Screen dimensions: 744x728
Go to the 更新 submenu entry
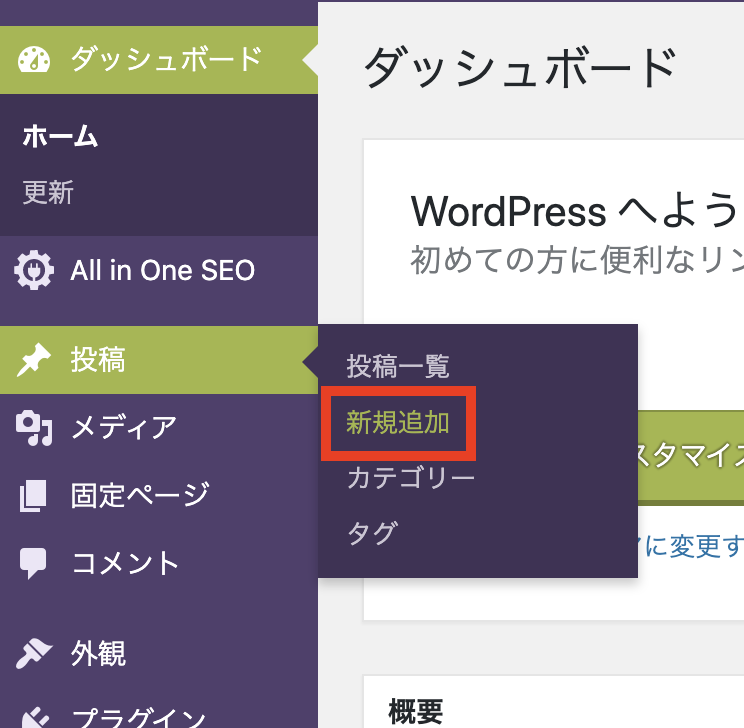point(48,192)
